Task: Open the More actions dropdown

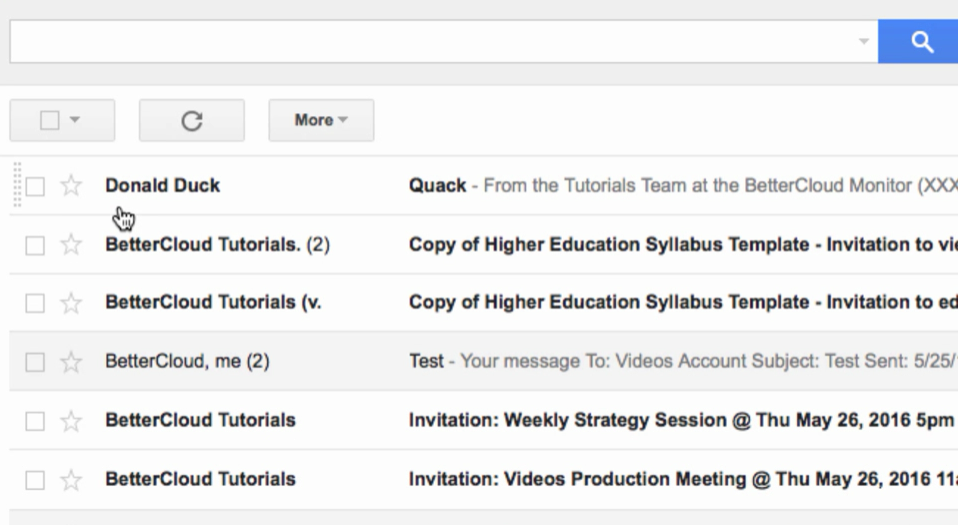Action: [321, 120]
